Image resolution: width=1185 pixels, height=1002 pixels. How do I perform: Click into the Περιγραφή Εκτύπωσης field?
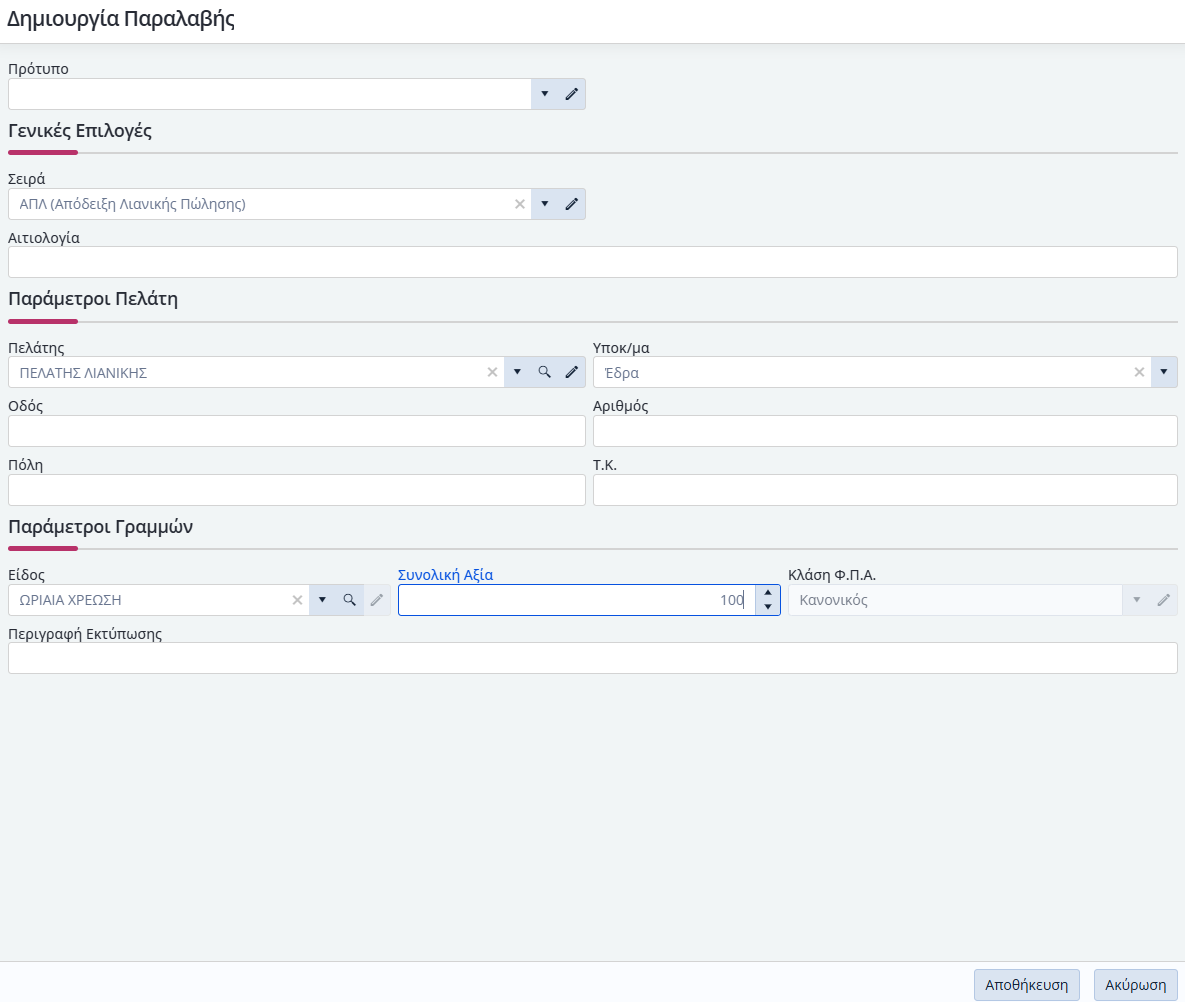pyautogui.click(x=592, y=658)
